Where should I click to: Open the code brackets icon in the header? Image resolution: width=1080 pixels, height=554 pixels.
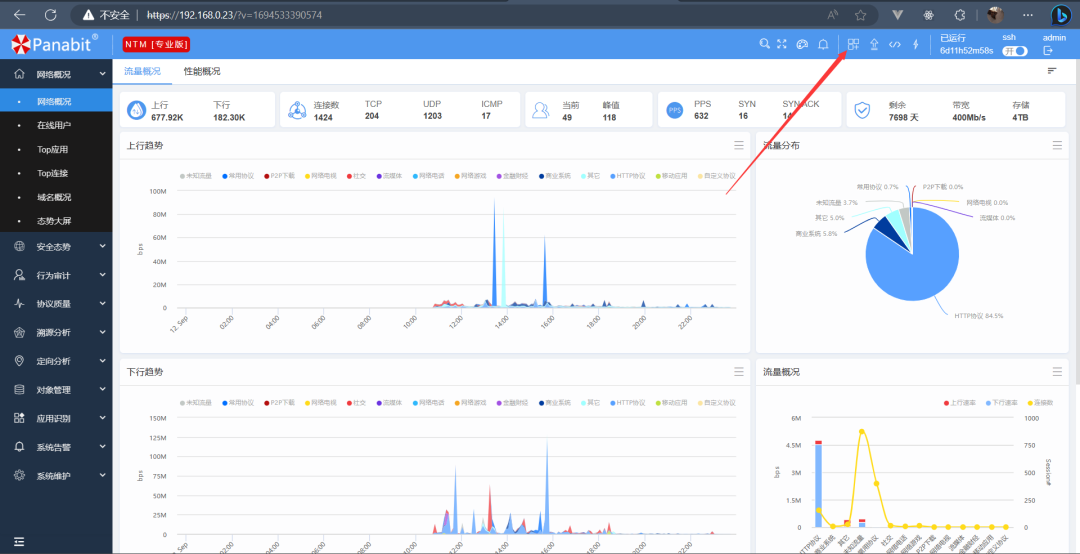[x=895, y=44]
